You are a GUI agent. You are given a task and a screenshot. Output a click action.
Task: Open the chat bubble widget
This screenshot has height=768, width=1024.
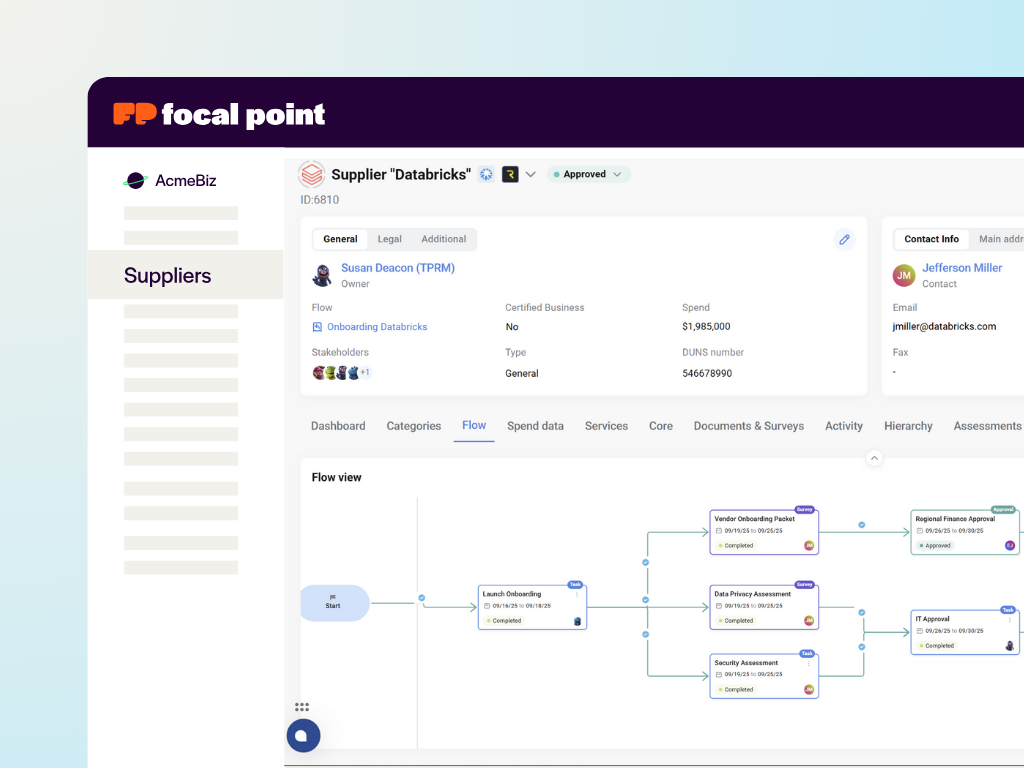(302, 736)
